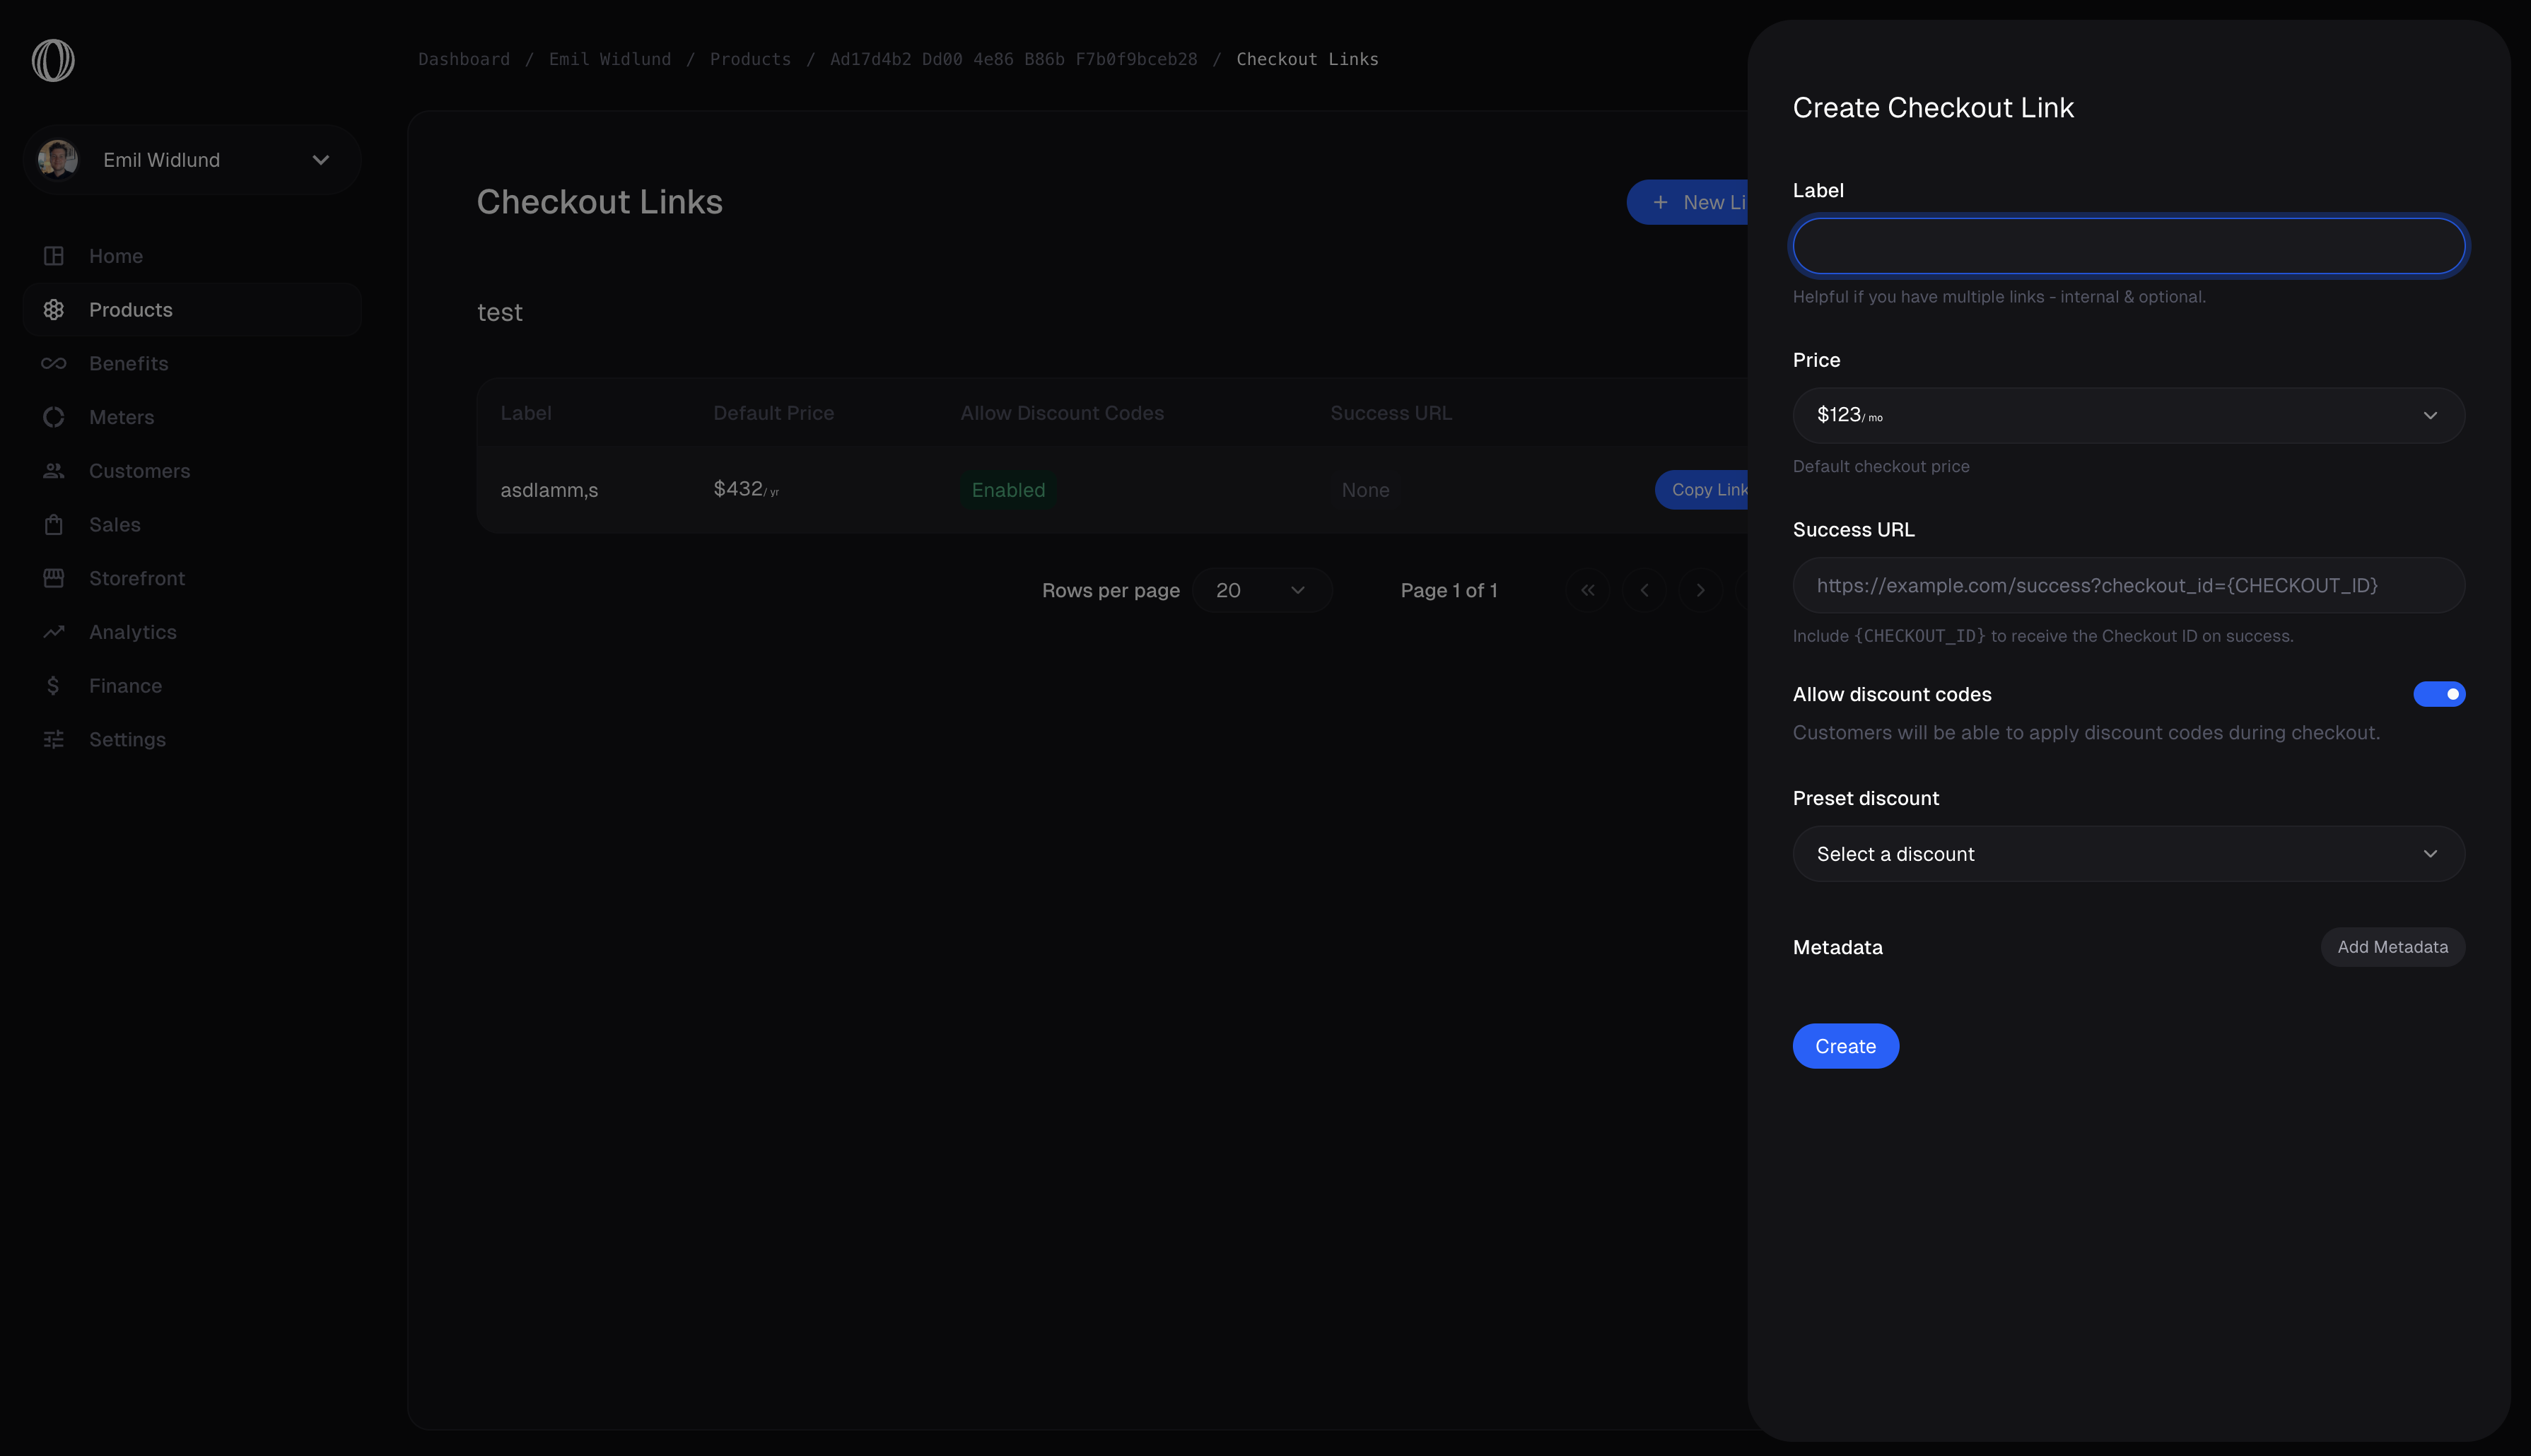2531x1456 pixels.
Task: Click Emil Widlund breadcrumb link
Action: (x=610, y=59)
